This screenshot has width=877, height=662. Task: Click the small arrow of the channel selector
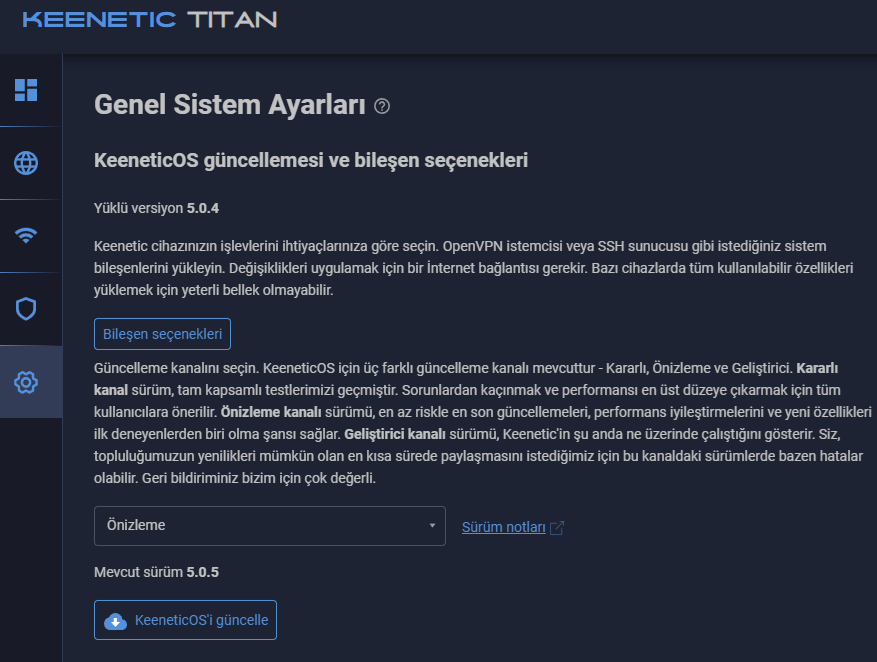(x=431, y=525)
